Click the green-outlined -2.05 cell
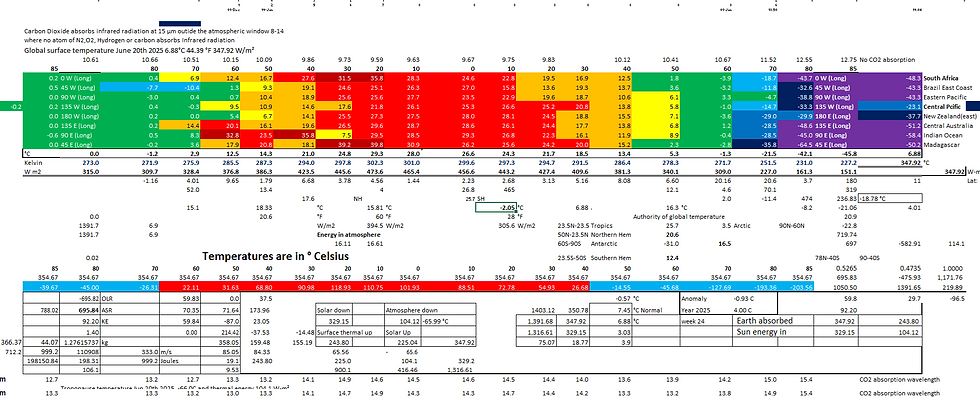Screen dimensions: 980x398 [495, 207]
